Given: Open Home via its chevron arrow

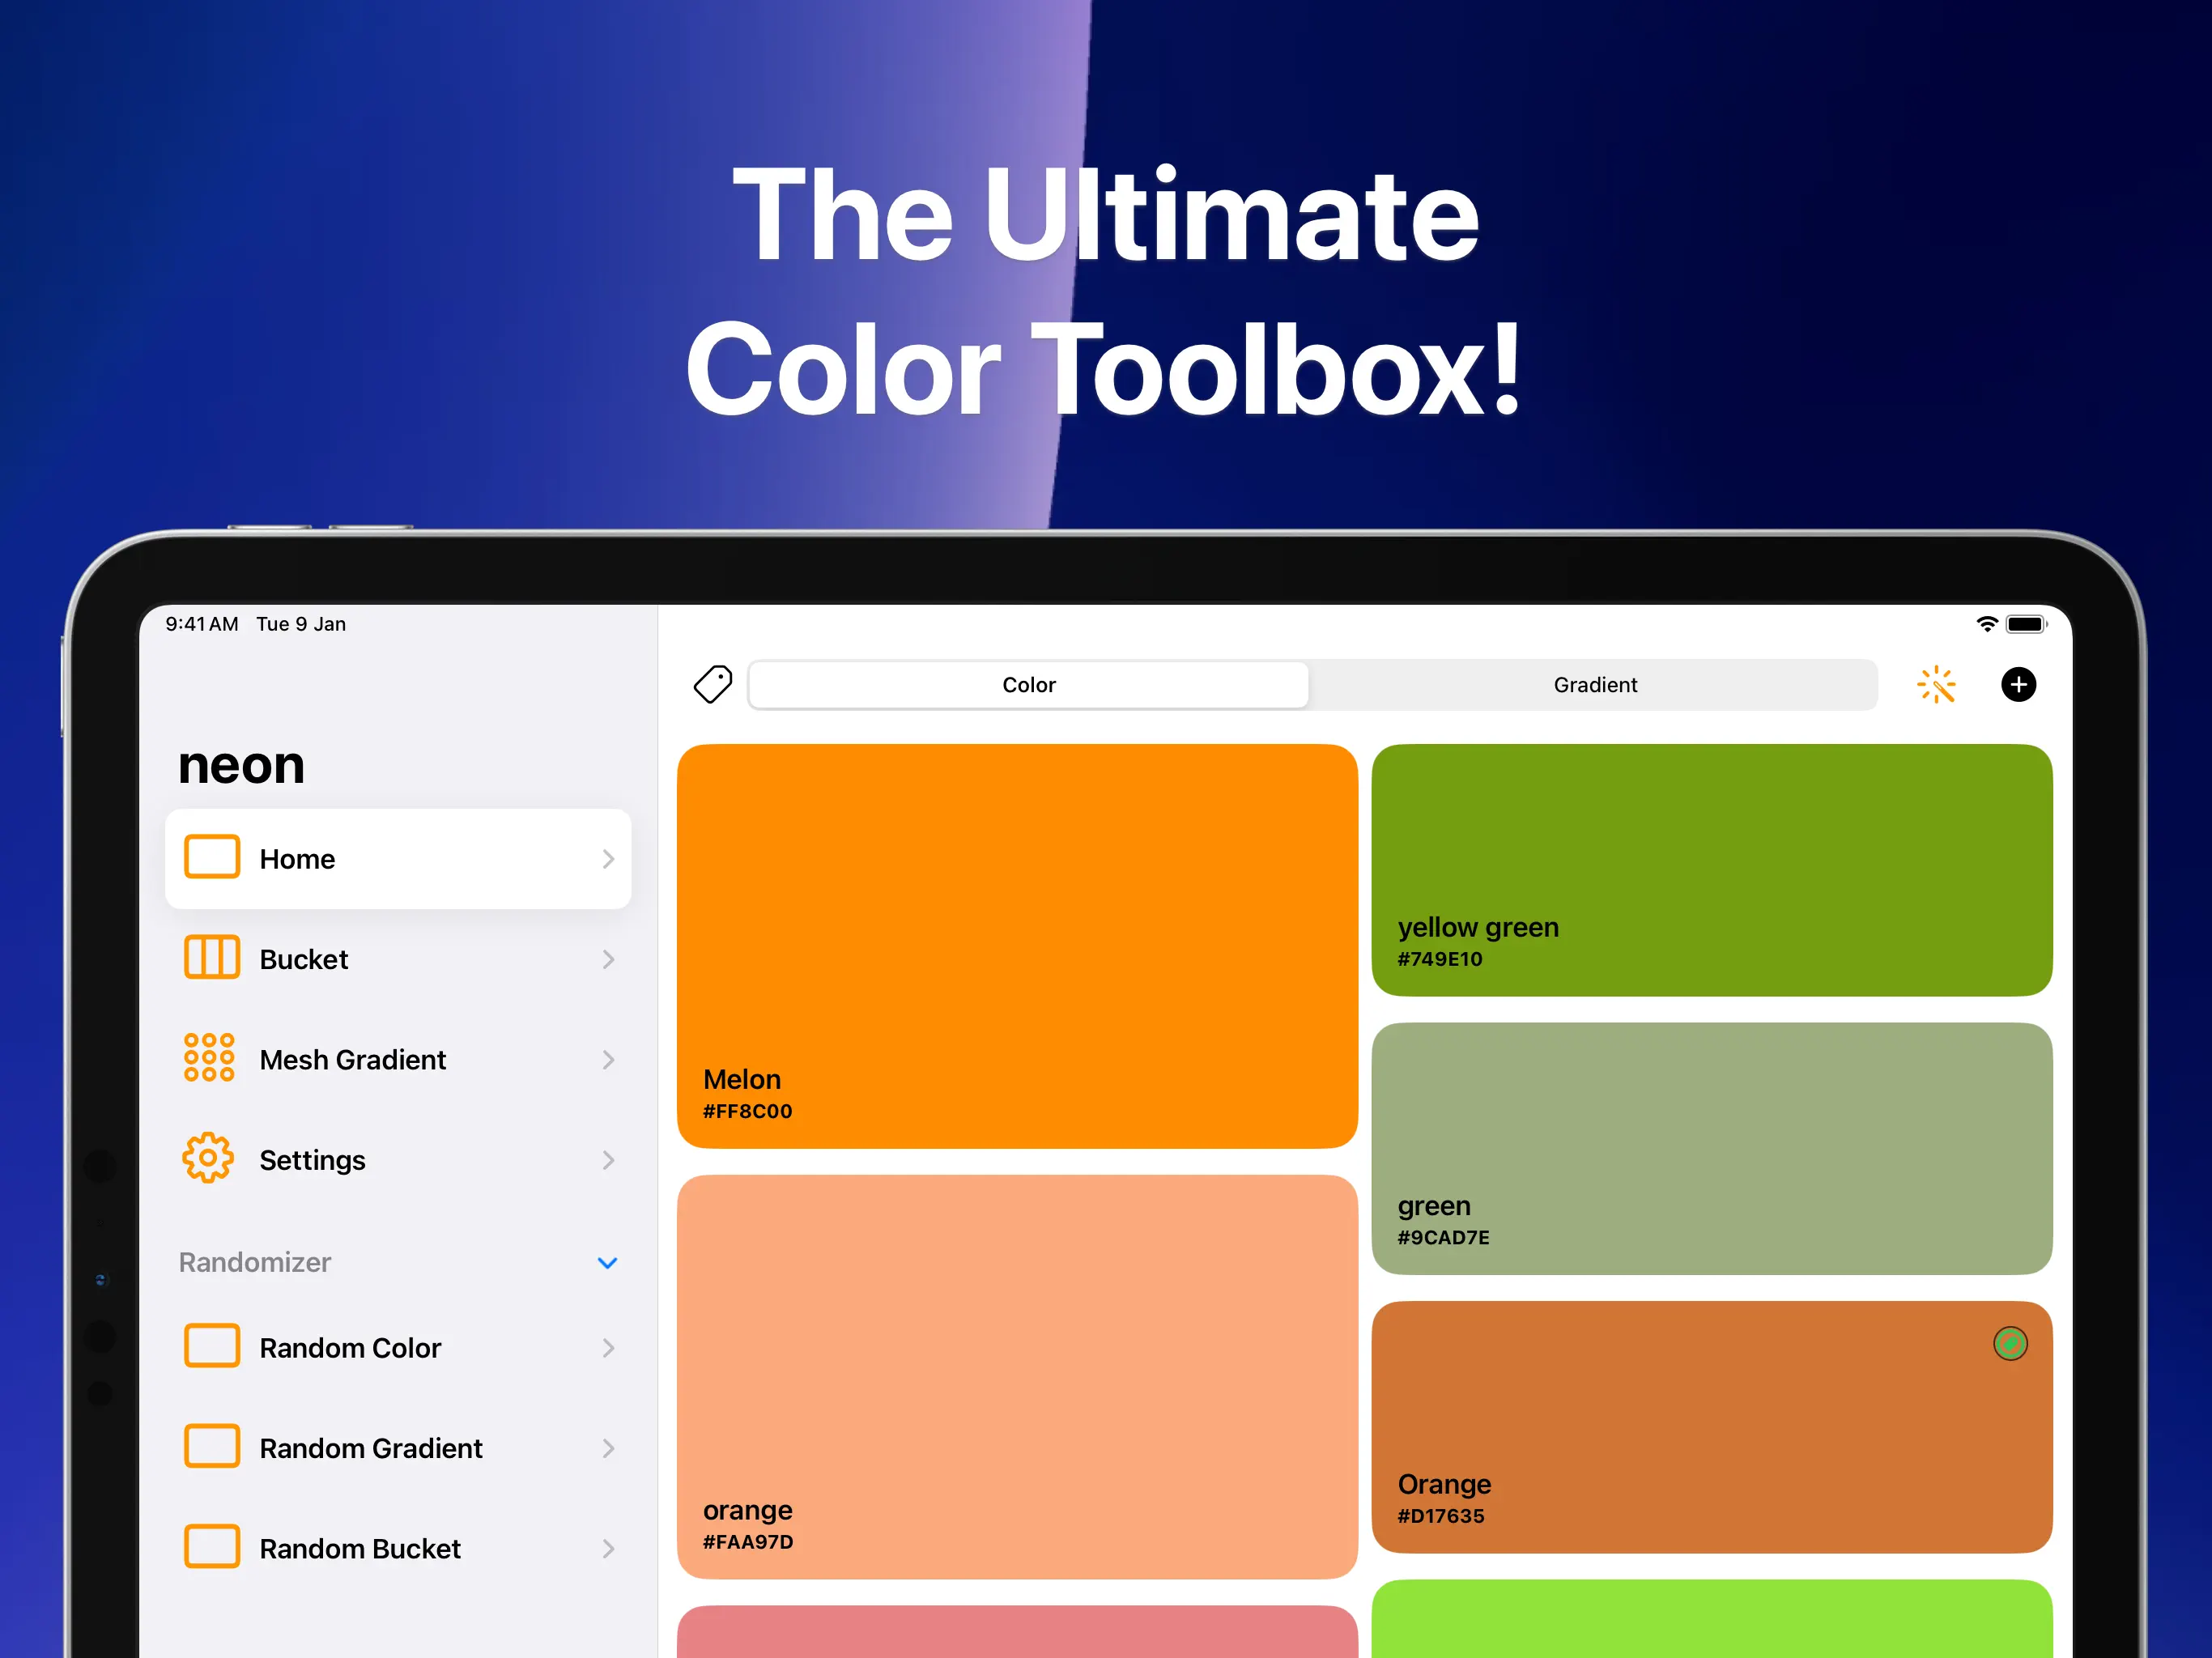Looking at the screenshot, I should click(608, 859).
